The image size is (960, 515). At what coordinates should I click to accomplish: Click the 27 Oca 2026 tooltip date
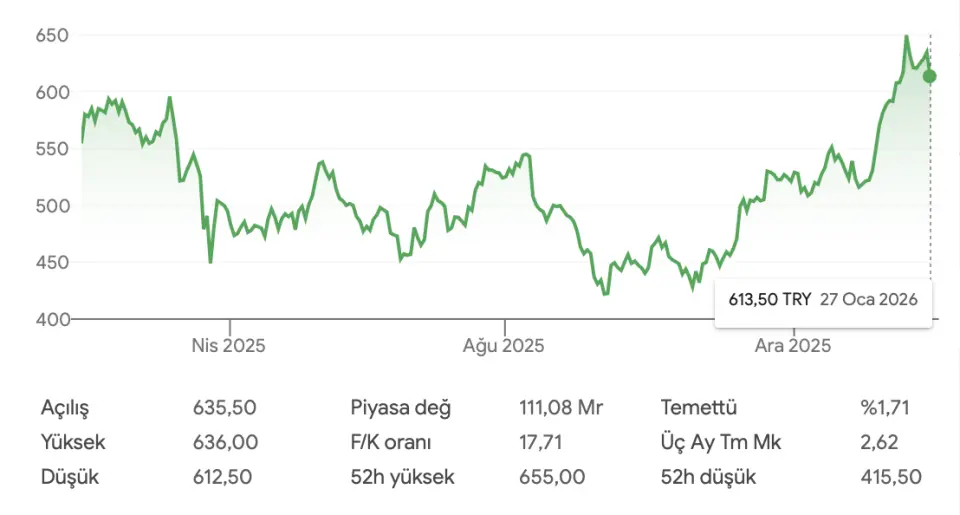tap(869, 300)
